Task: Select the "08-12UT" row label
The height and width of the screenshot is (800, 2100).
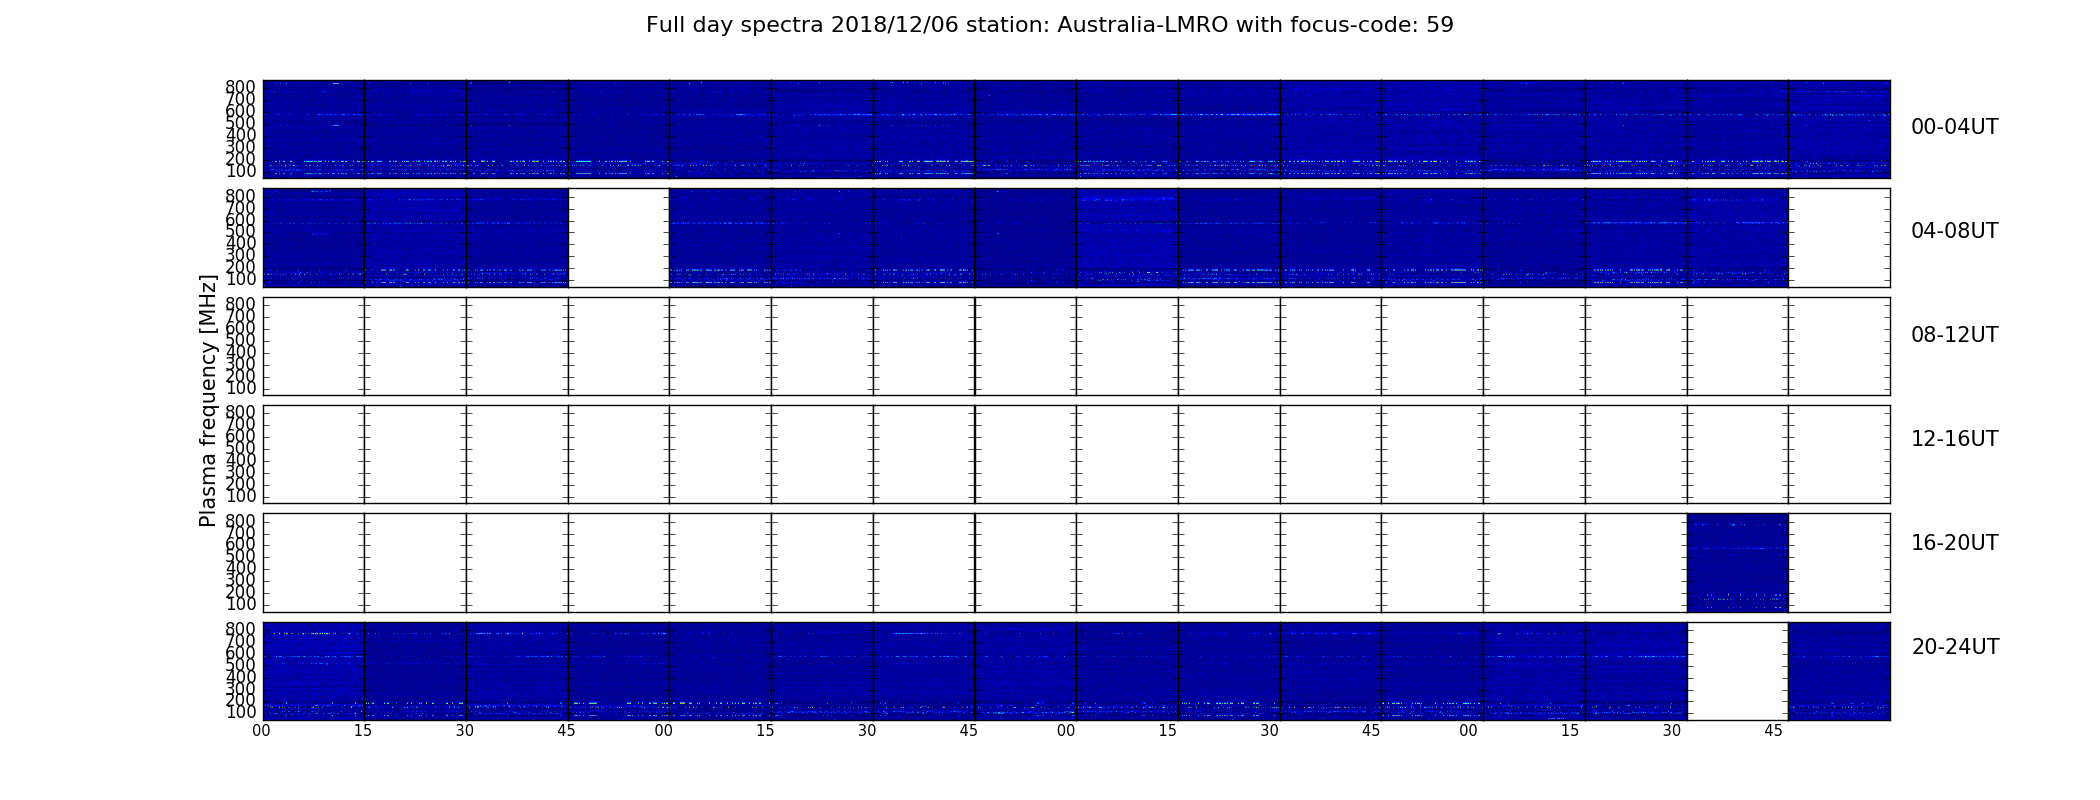Action: click(1954, 335)
